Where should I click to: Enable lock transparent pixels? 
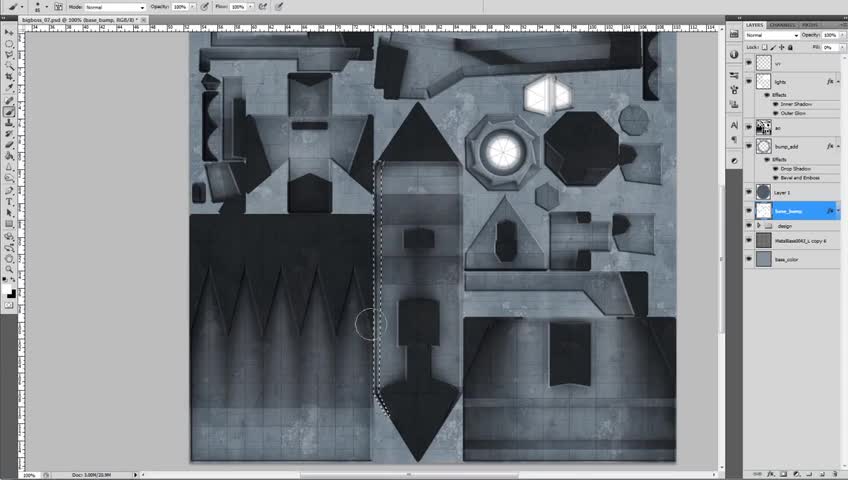click(765, 48)
